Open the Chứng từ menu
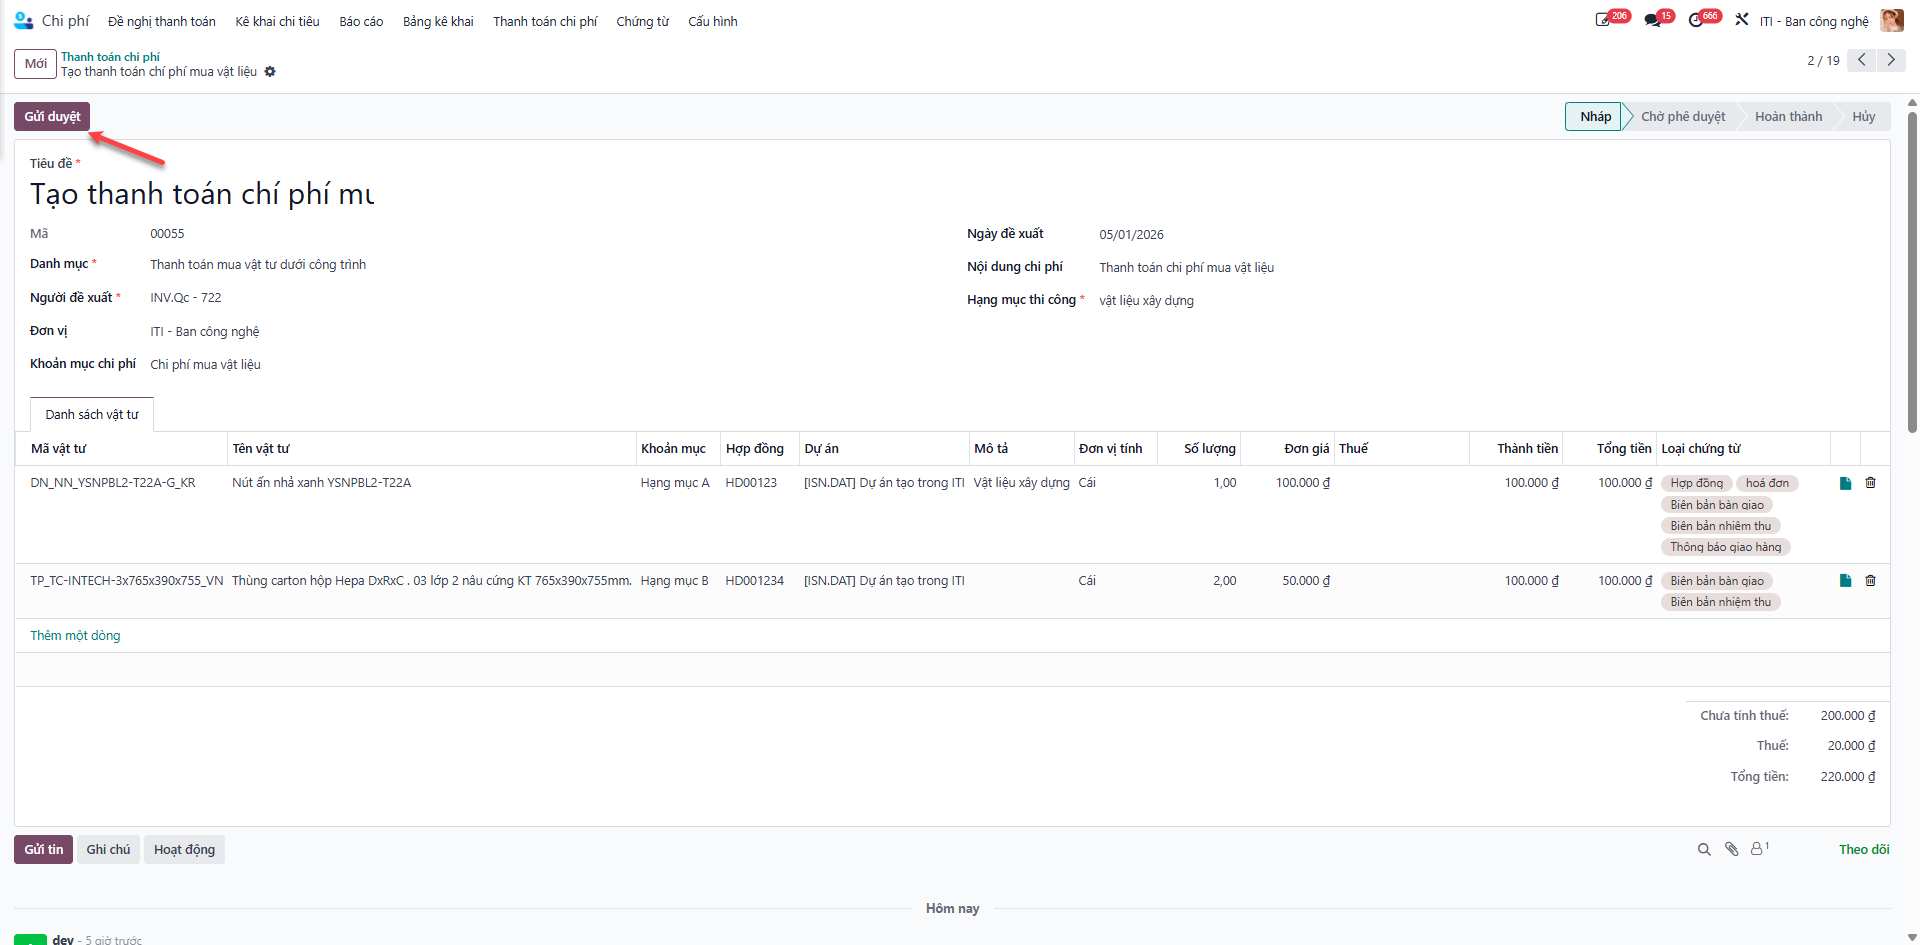This screenshot has height=945, width=1920. pyautogui.click(x=642, y=21)
